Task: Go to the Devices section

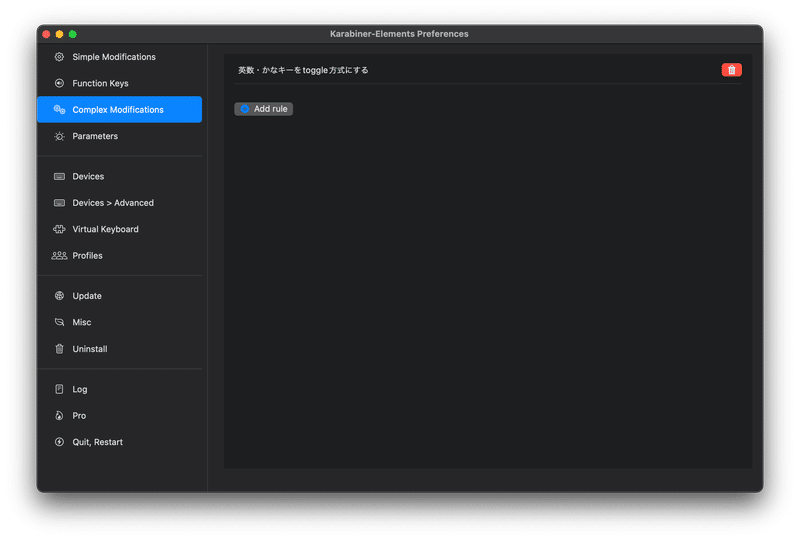Action: coord(119,177)
